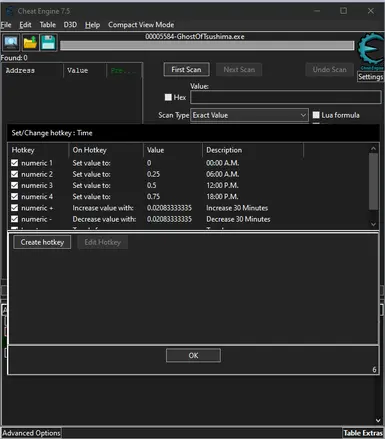385x439 pixels.
Task: Click the hotkey list Value column header
Action: click(173, 150)
